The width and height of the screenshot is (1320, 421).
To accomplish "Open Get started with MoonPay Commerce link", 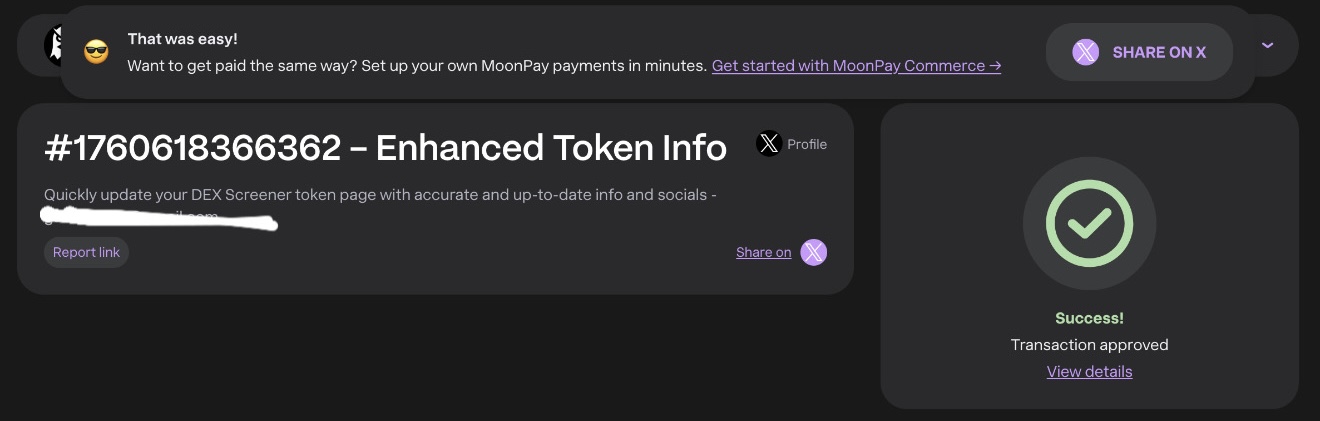I will pyautogui.click(x=856, y=66).
